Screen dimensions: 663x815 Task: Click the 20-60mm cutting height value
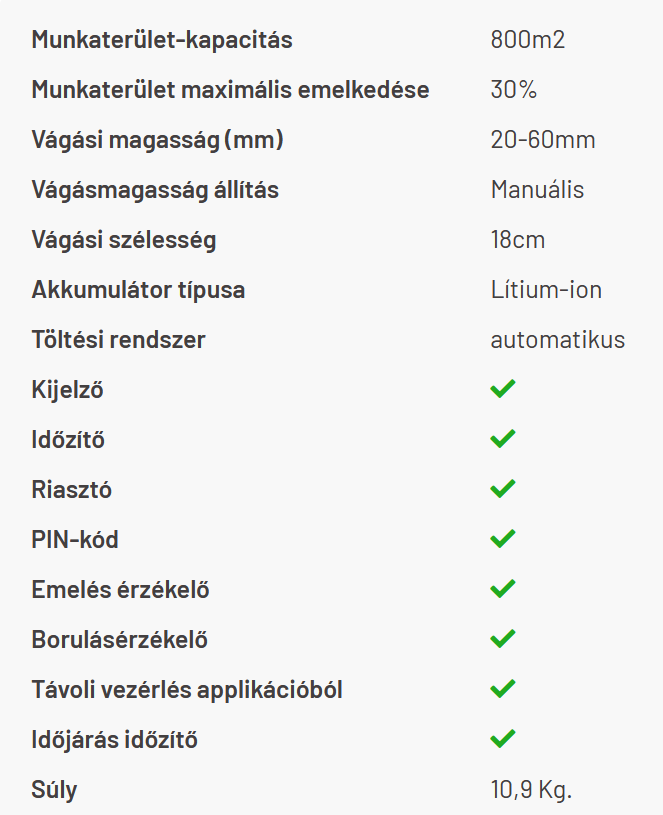[543, 140]
